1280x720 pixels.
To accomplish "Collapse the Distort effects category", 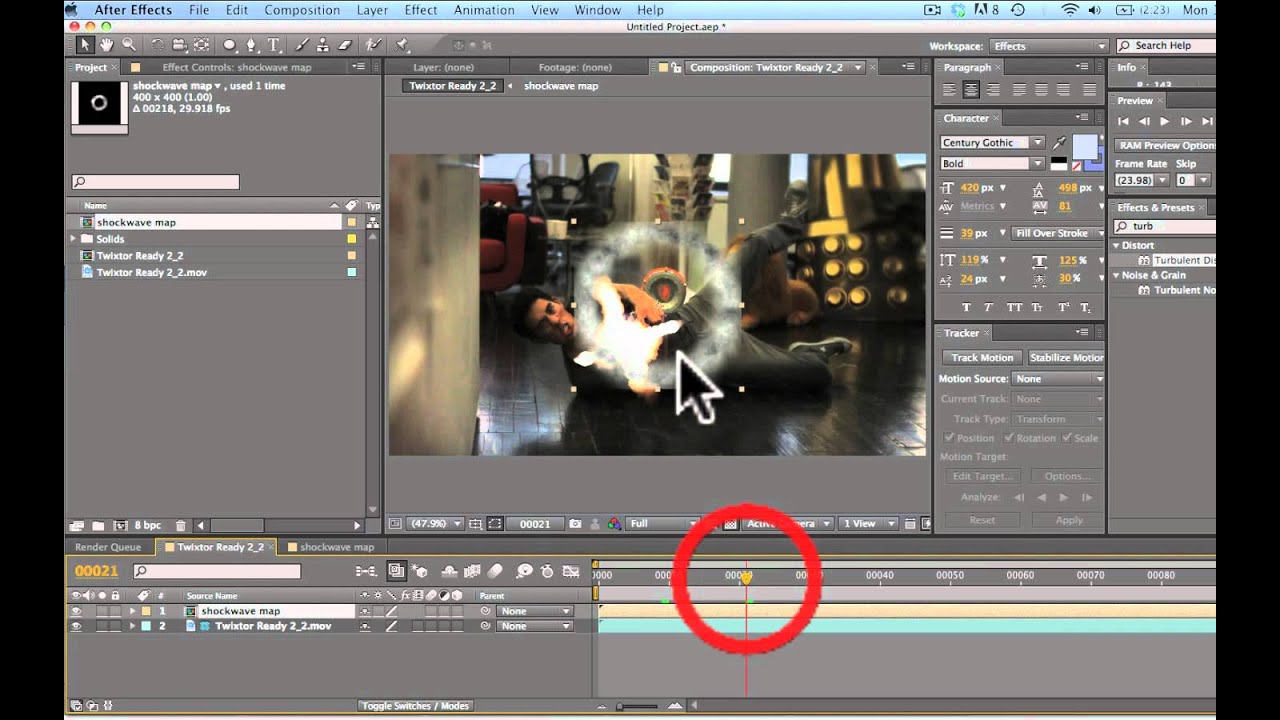I will point(1117,245).
